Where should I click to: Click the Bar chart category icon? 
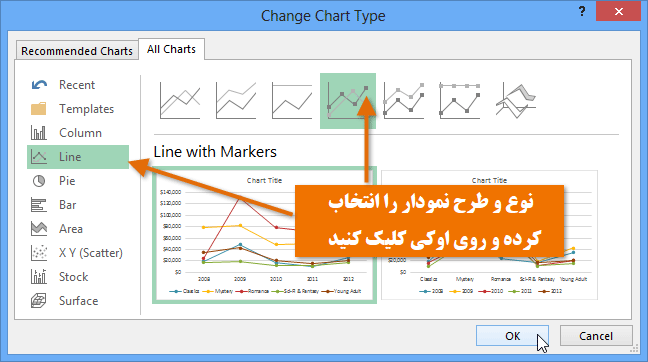[x=39, y=205]
